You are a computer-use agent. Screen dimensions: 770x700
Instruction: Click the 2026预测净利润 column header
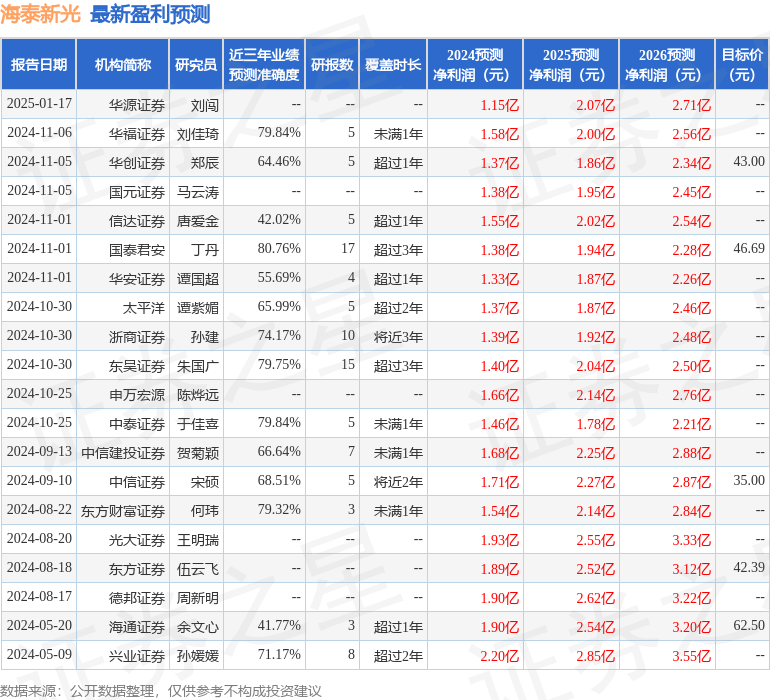[666, 65]
